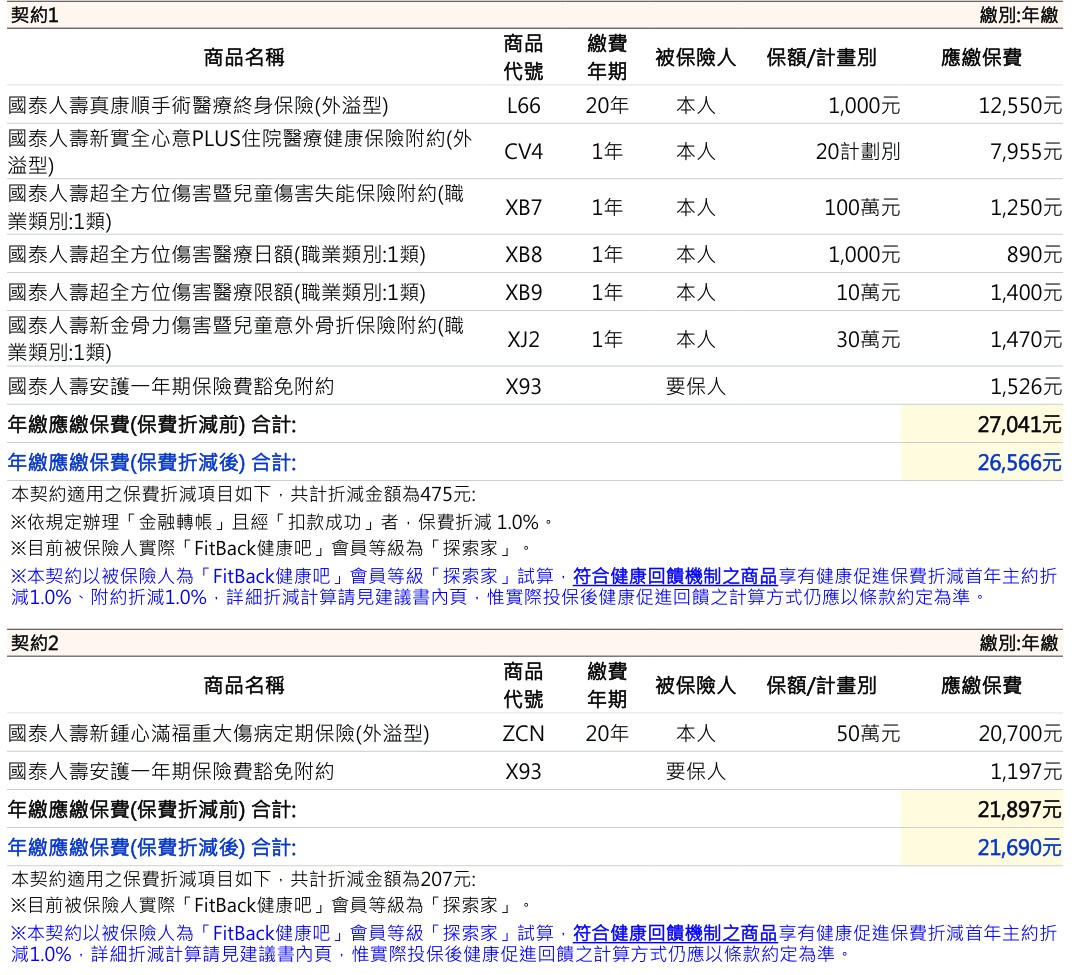The image size is (1080, 975).
Task: Open 符合健康回饋機制之商品 link under 契約2
Action: pos(675,933)
